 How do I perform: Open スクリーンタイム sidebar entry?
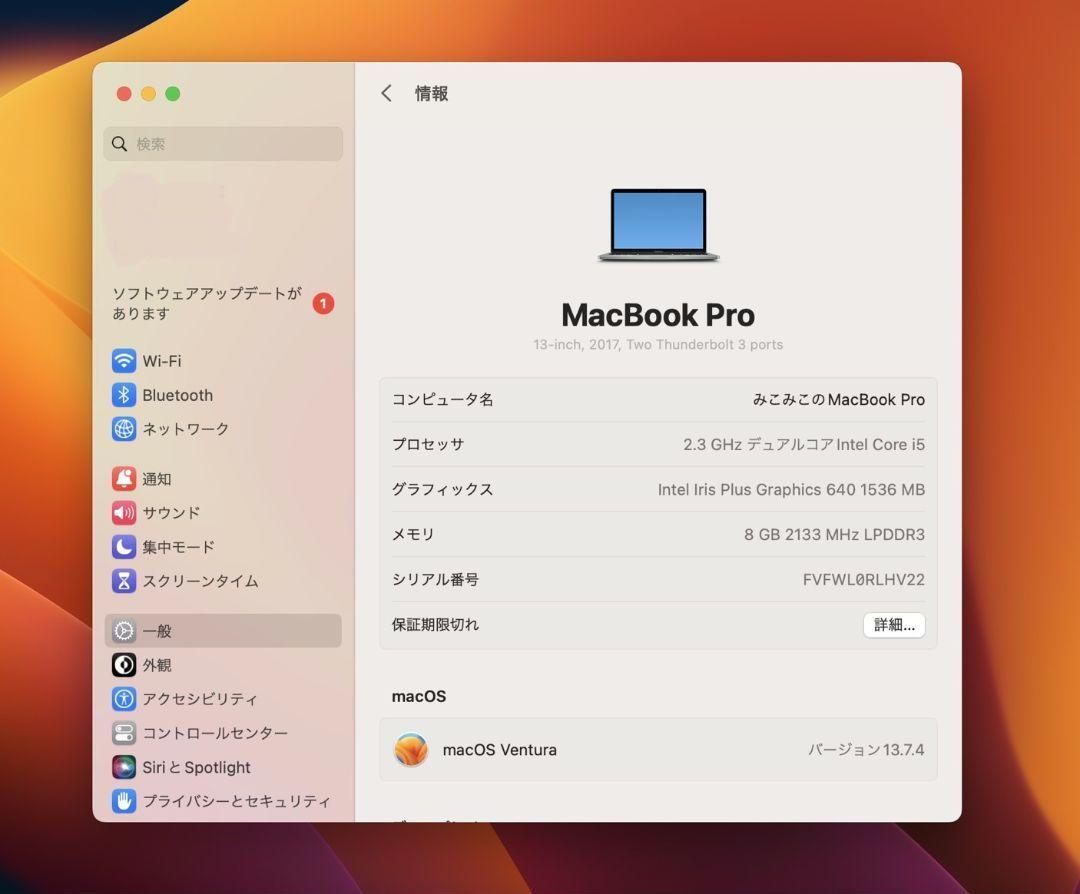[x=223, y=581]
